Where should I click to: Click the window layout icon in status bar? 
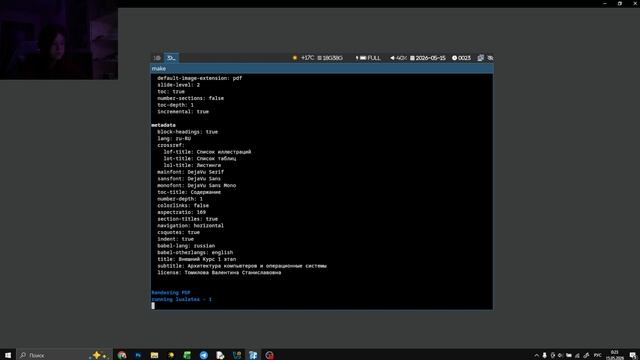[480, 58]
